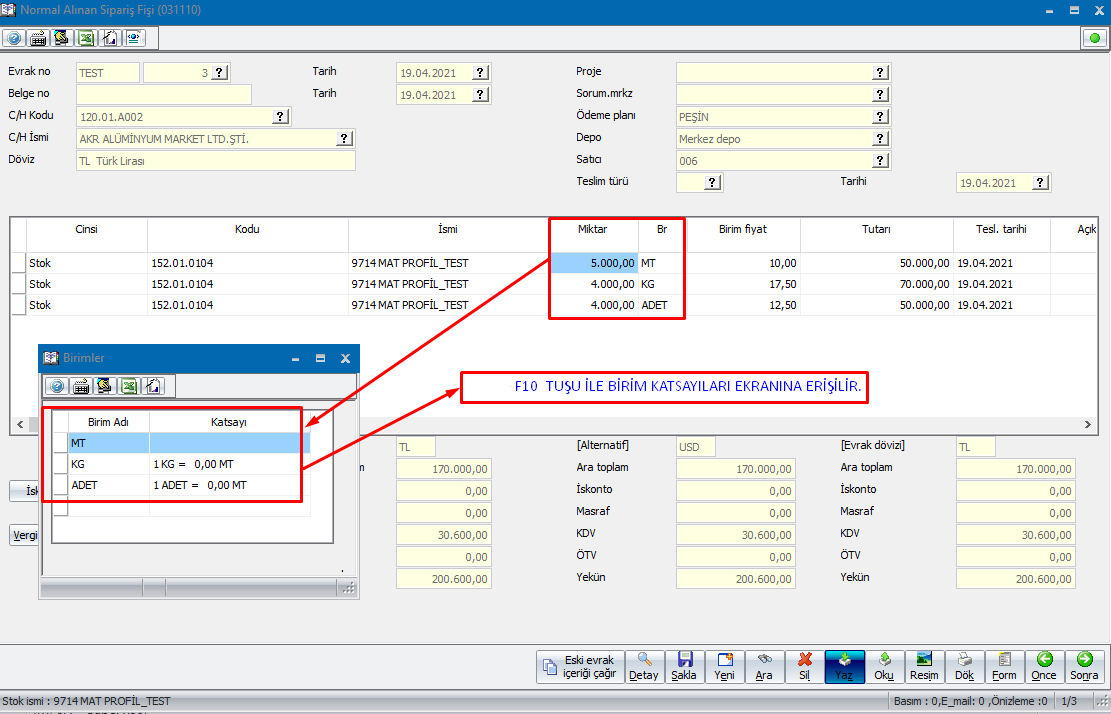
Task: Click Kodu column header in order grid
Action: coord(247,230)
